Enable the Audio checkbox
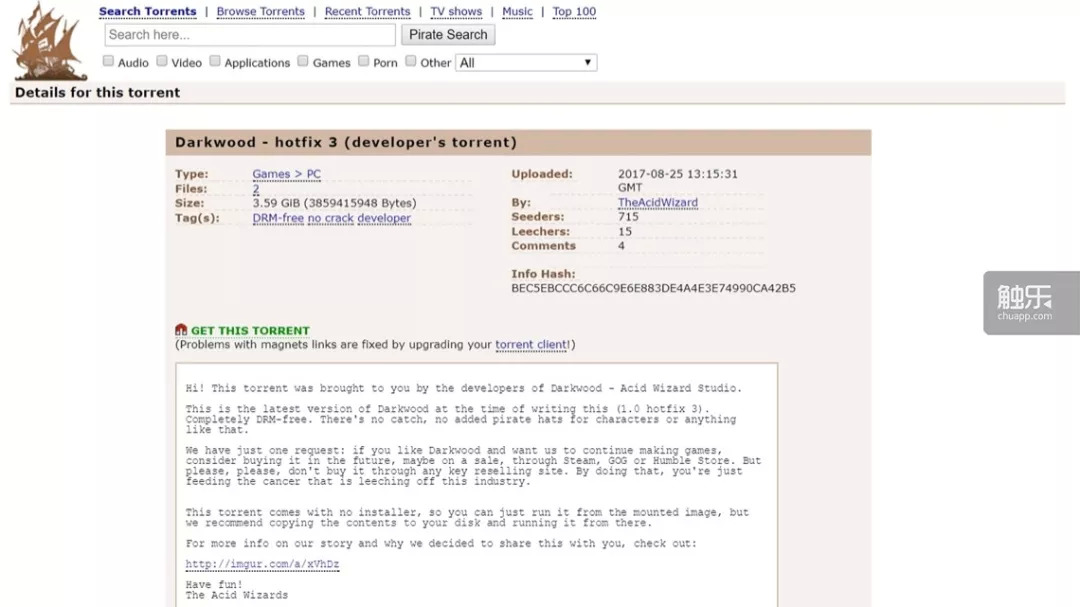Viewport: 1080px width, 607px height. 108,61
